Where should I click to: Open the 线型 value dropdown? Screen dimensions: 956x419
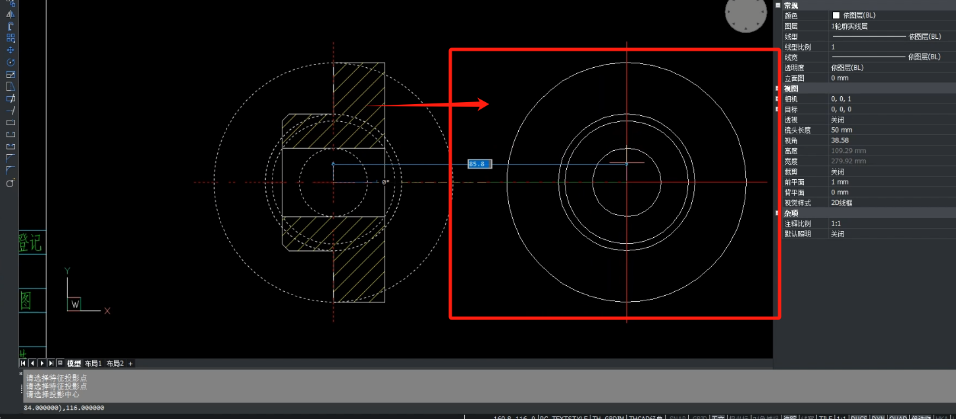tap(892, 36)
